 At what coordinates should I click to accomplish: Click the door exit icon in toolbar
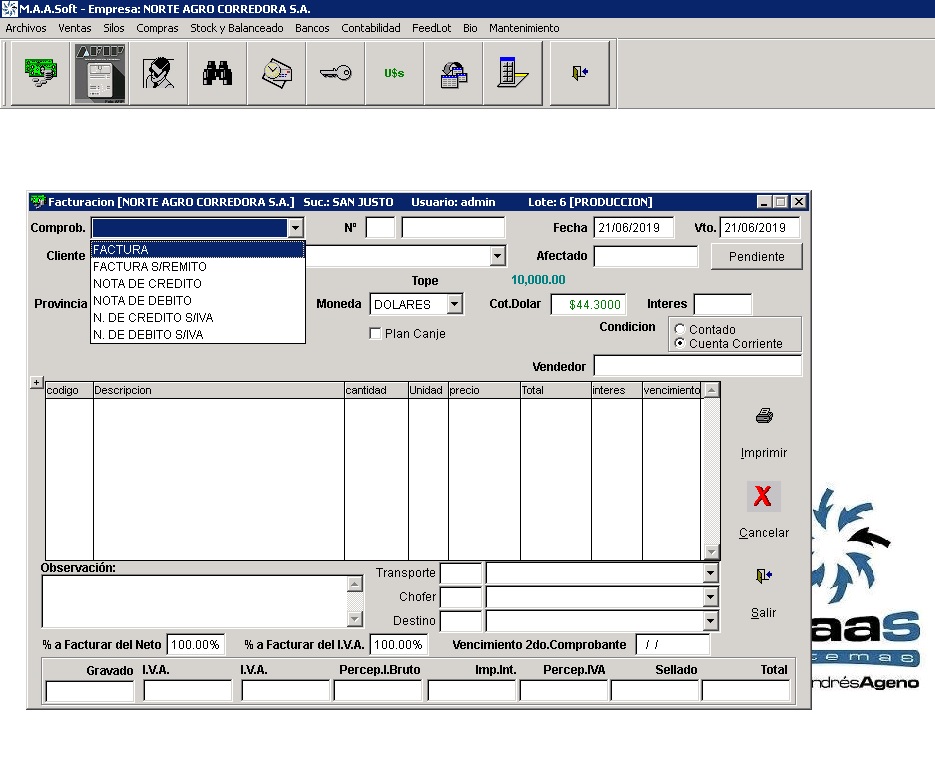579,73
